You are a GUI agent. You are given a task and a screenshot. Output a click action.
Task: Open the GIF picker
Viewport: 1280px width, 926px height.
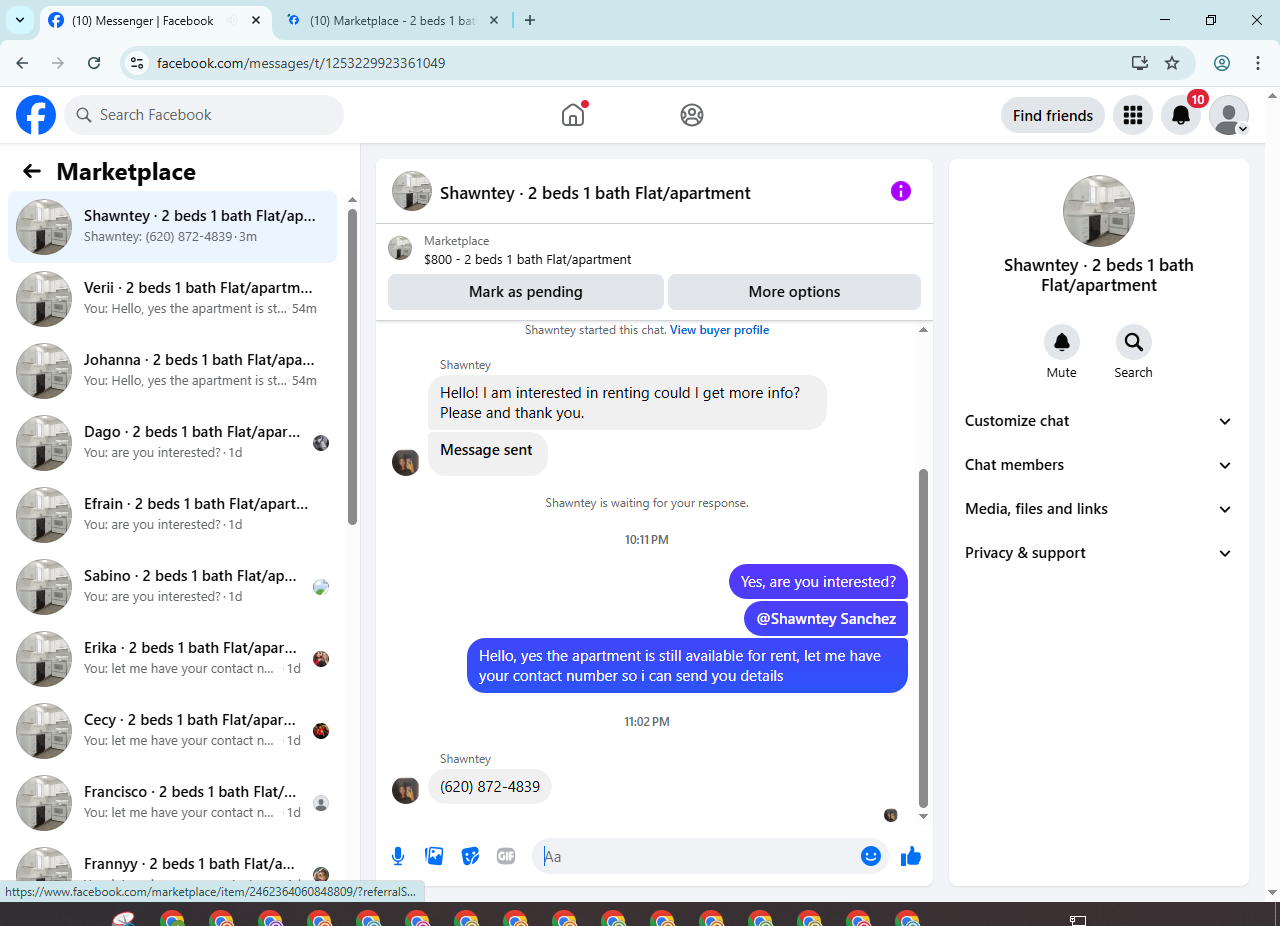tap(506, 856)
